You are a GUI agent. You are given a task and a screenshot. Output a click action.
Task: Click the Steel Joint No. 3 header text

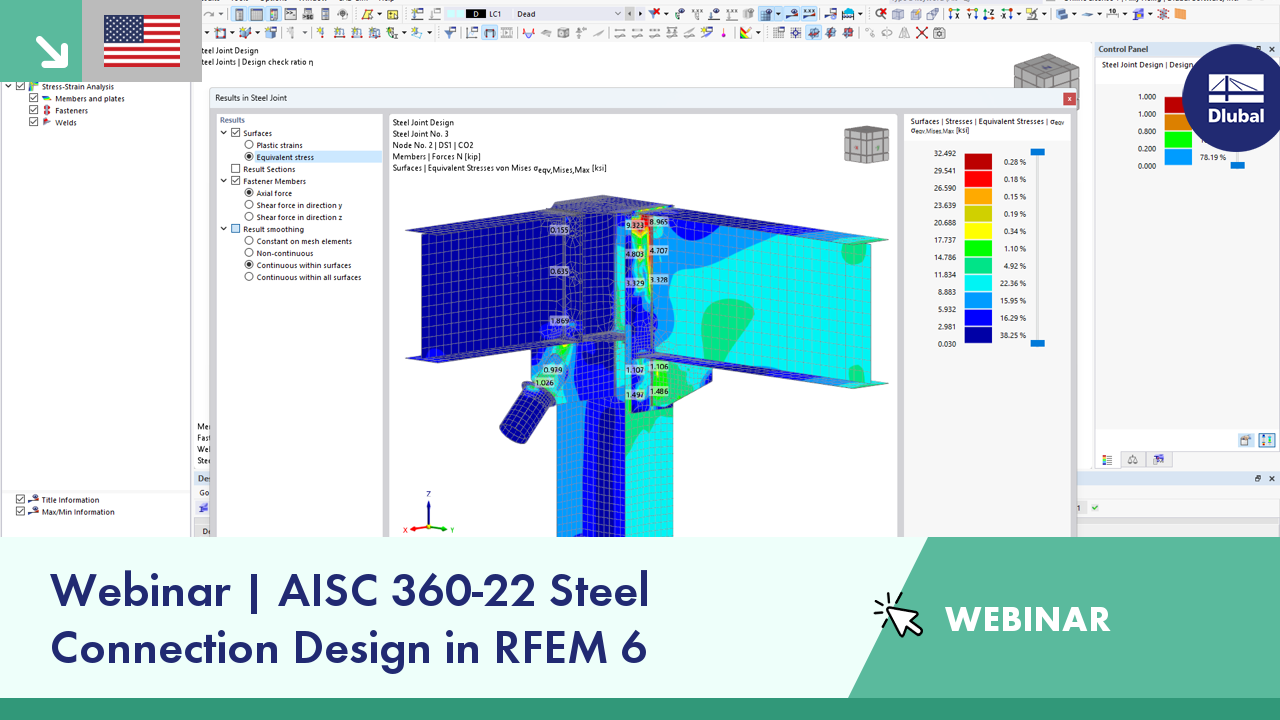420,134
